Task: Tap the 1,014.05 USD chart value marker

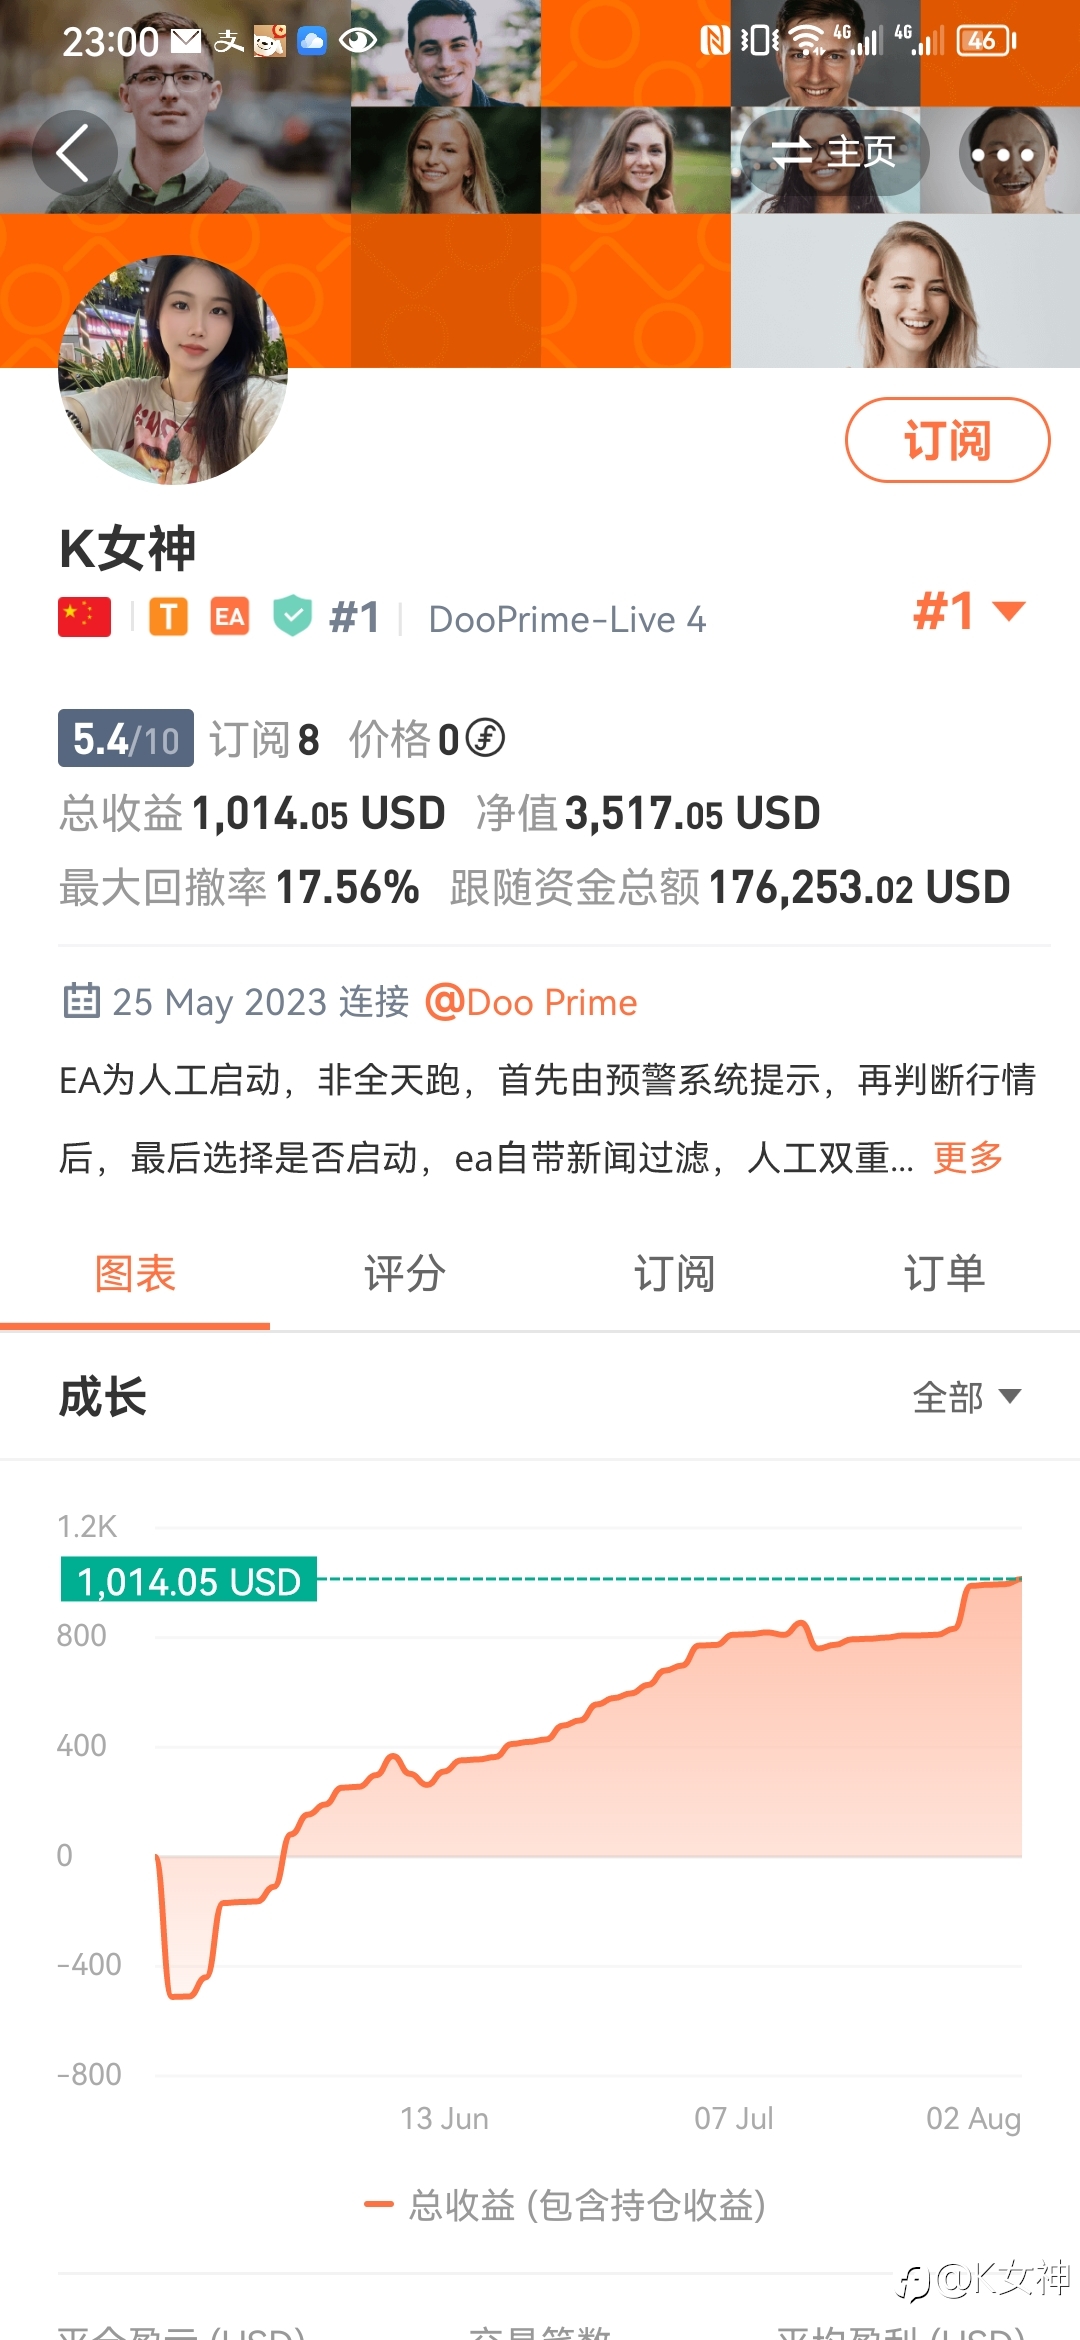Action: click(x=189, y=1581)
